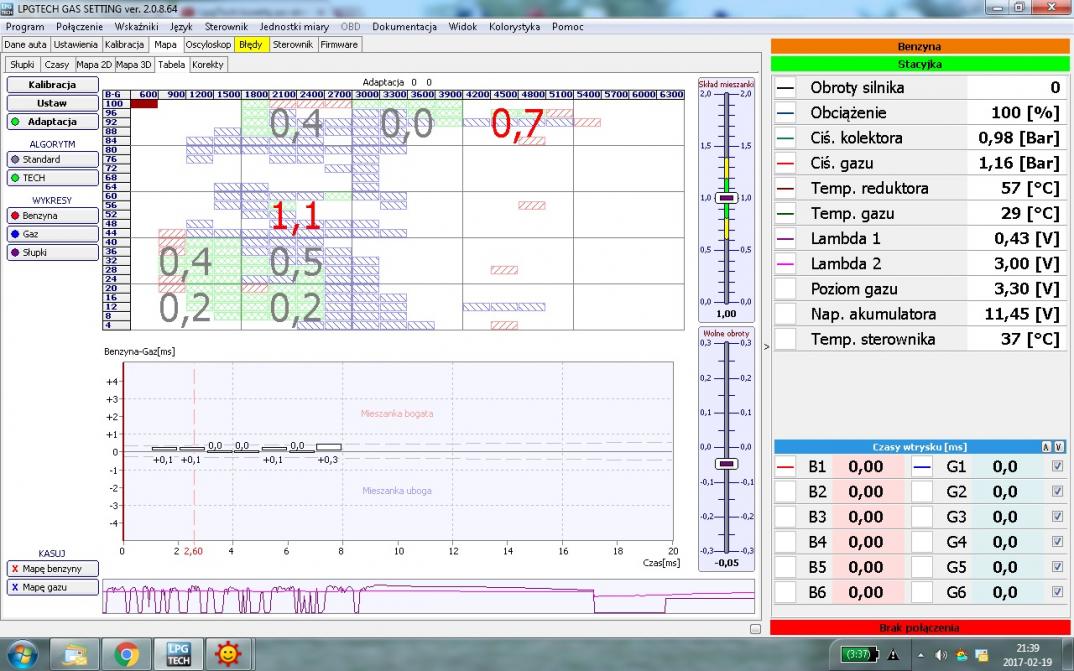
Task: Click the red 0,7 value in the map table
Action: click(x=517, y=125)
